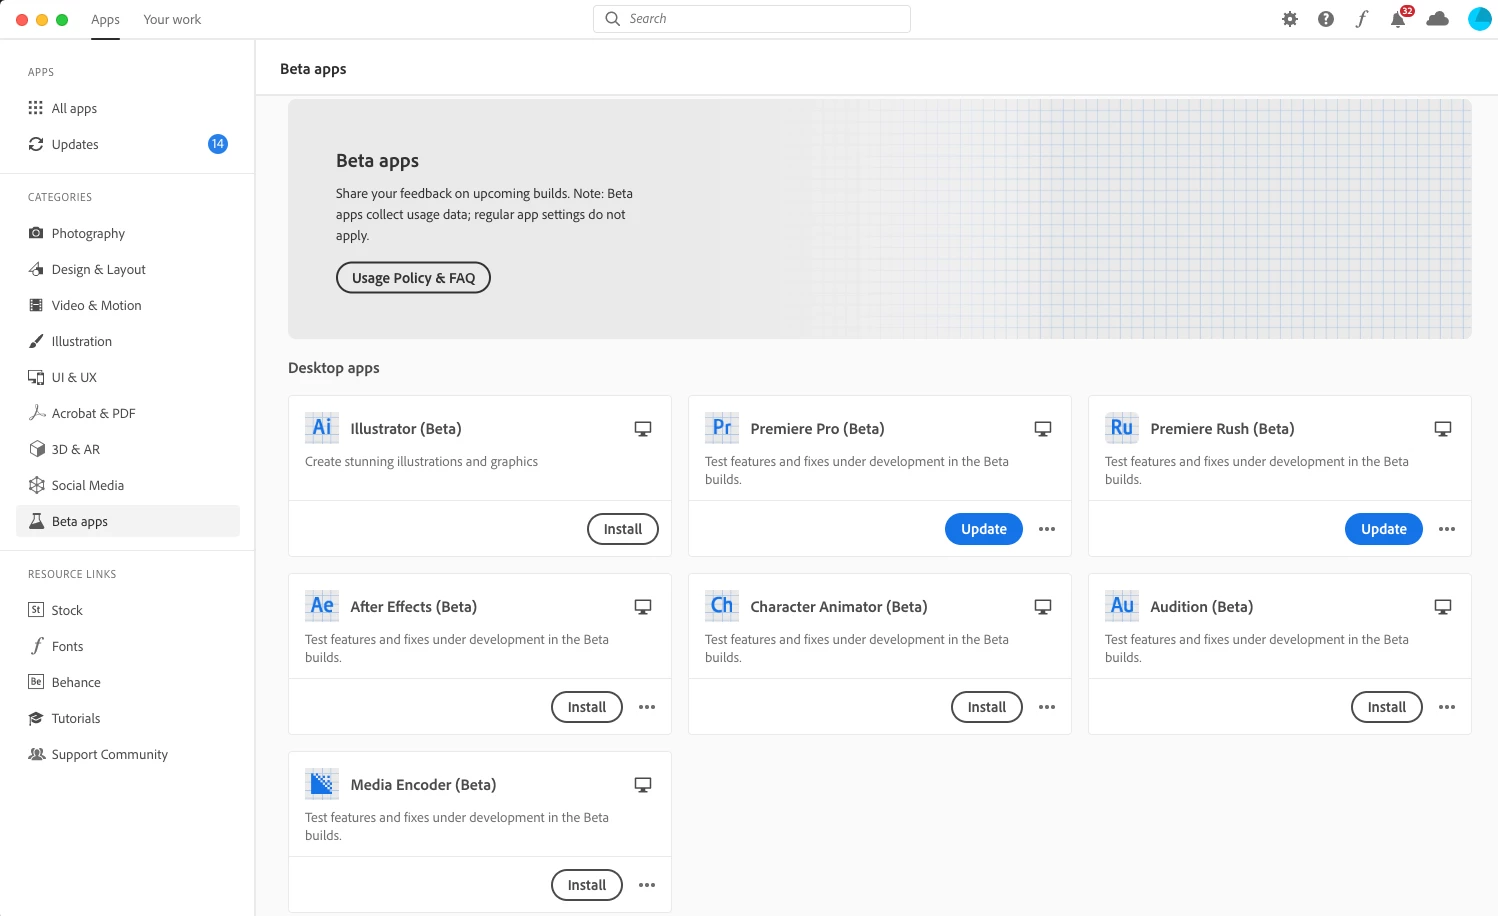The height and width of the screenshot is (916, 1498).
Task: Click the blue 14 updates badge
Action: click(218, 144)
